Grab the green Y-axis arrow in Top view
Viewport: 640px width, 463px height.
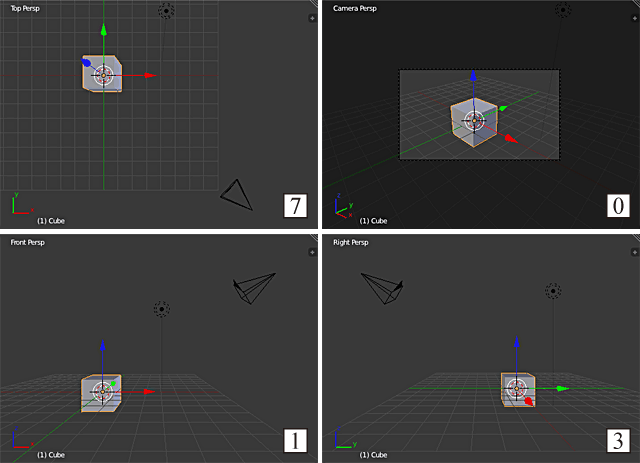(103, 21)
